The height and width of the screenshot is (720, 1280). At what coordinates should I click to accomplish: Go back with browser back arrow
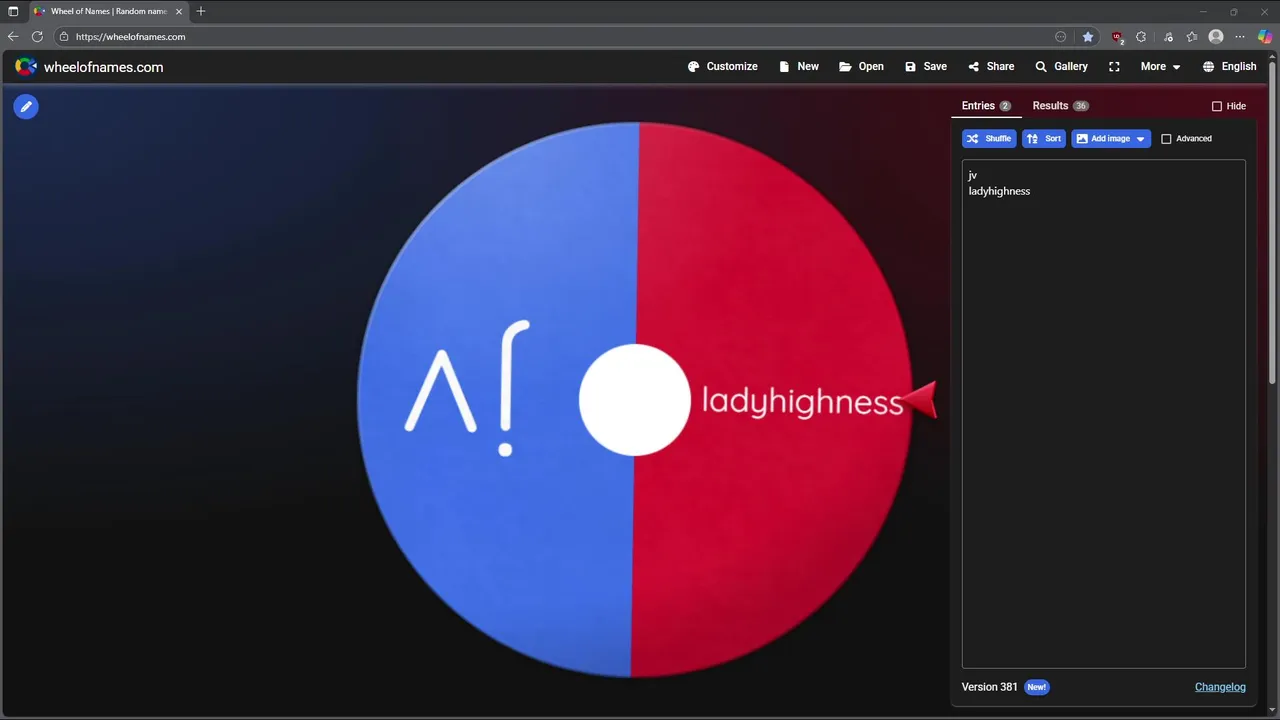[13, 37]
